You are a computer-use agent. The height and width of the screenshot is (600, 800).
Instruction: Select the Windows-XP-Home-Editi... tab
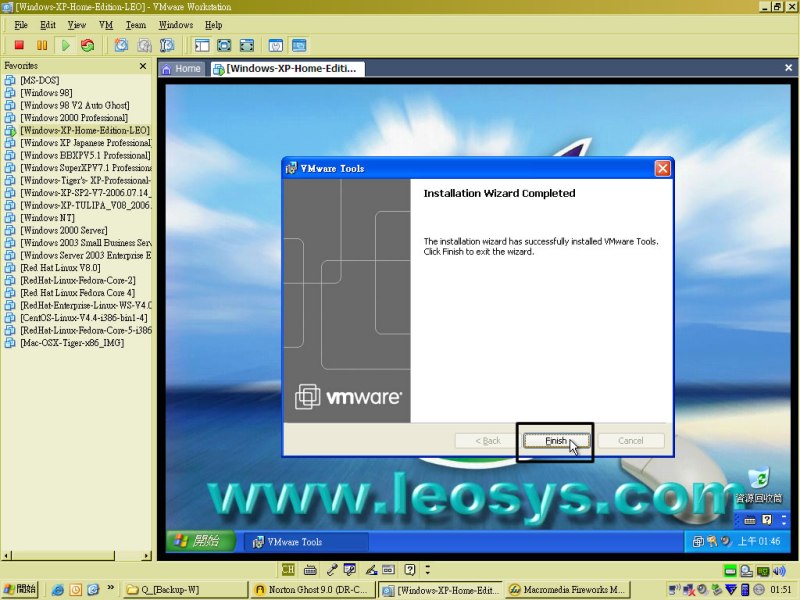coord(288,69)
